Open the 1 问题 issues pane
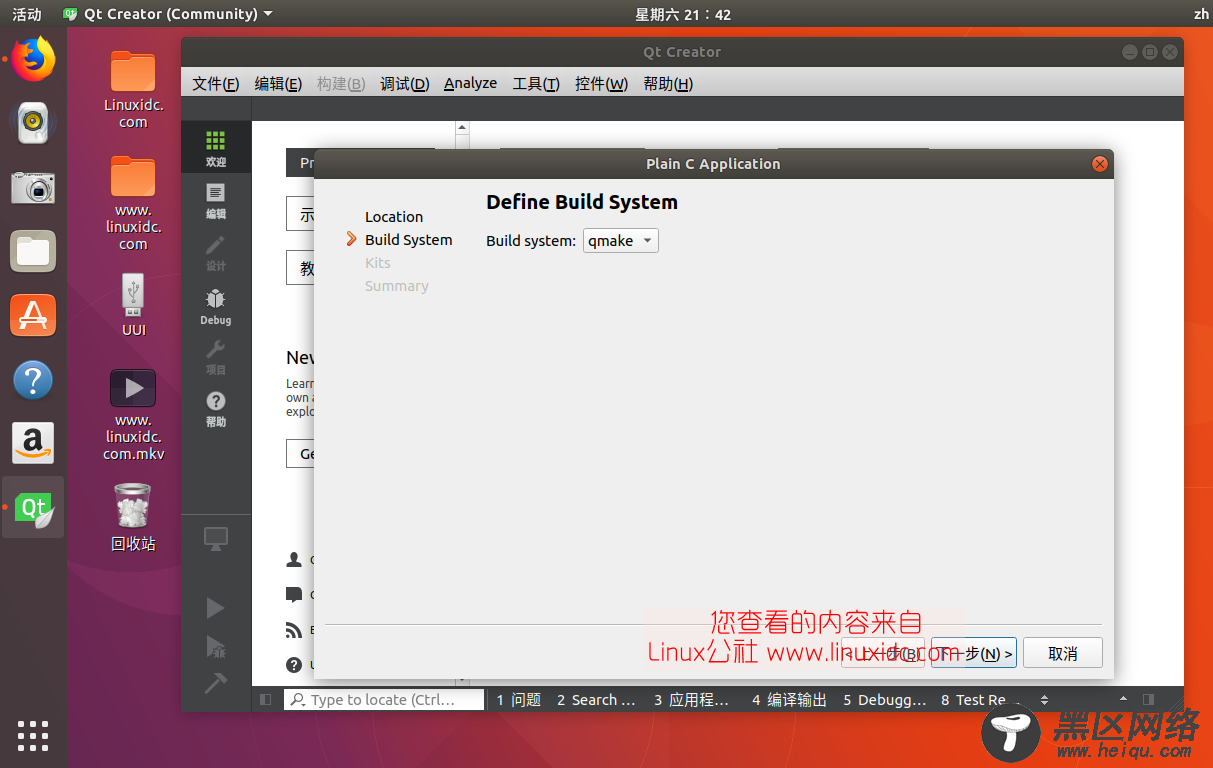Image resolution: width=1213 pixels, height=768 pixels. [x=519, y=700]
